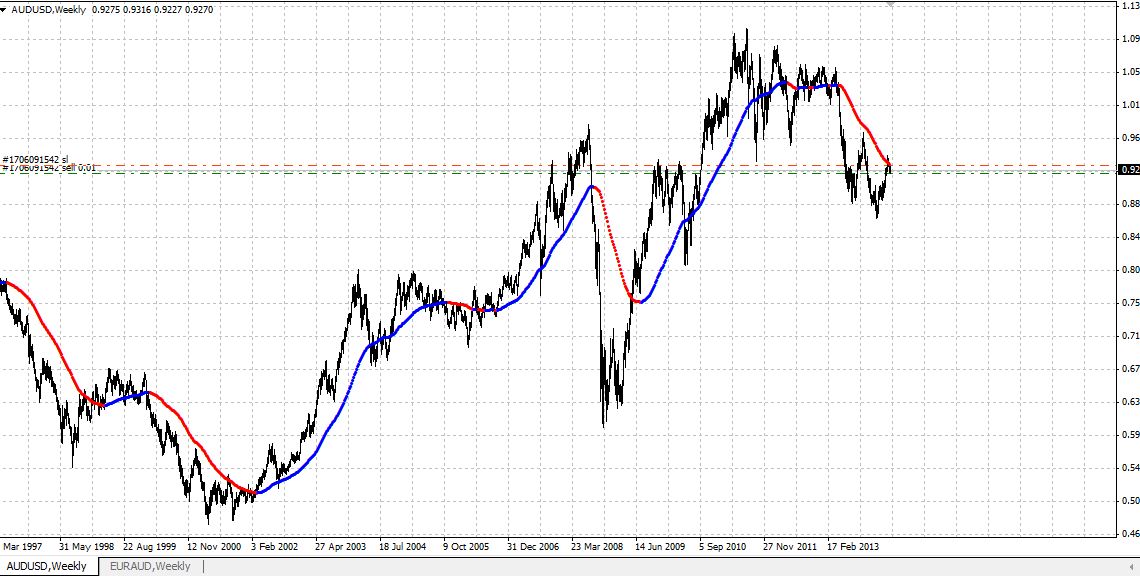Click the 18 Jul 2004 date label
This screenshot has height=576, width=1140.
(403, 545)
